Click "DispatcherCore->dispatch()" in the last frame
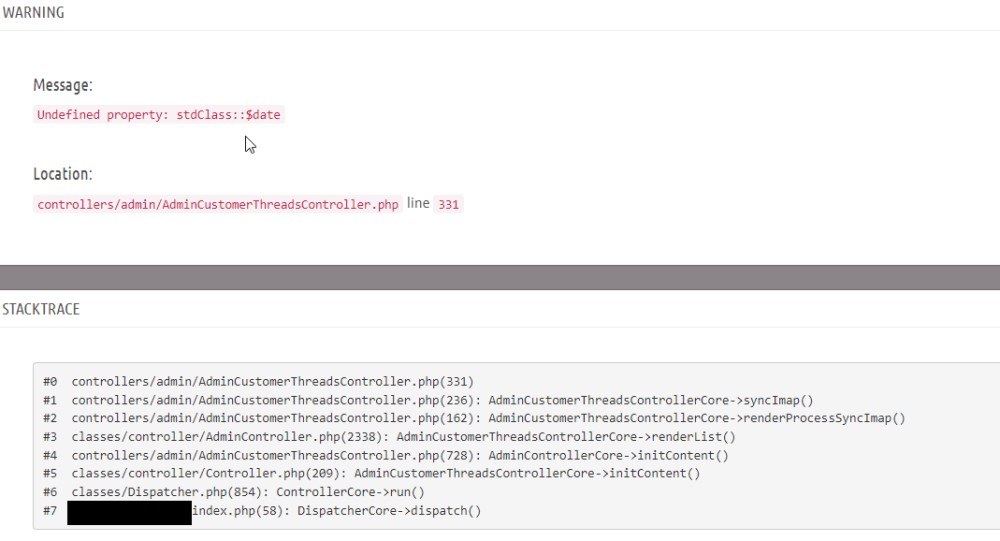The width and height of the screenshot is (1000, 541). point(389,511)
